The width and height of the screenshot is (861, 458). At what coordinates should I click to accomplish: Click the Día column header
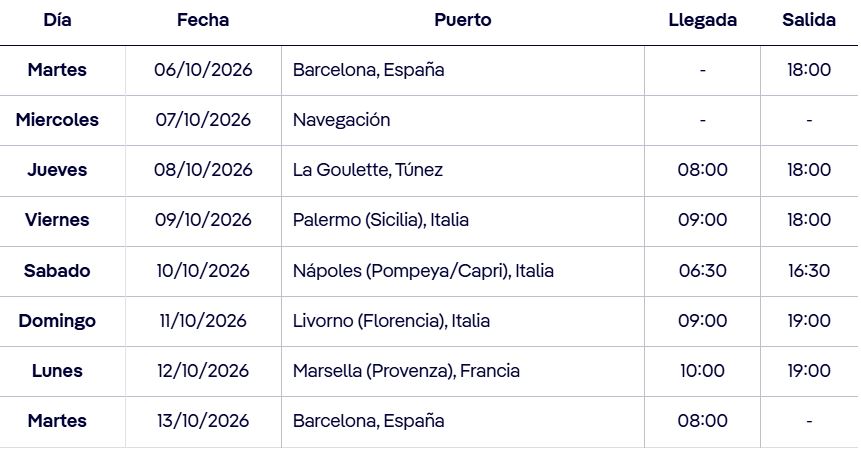click(57, 20)
